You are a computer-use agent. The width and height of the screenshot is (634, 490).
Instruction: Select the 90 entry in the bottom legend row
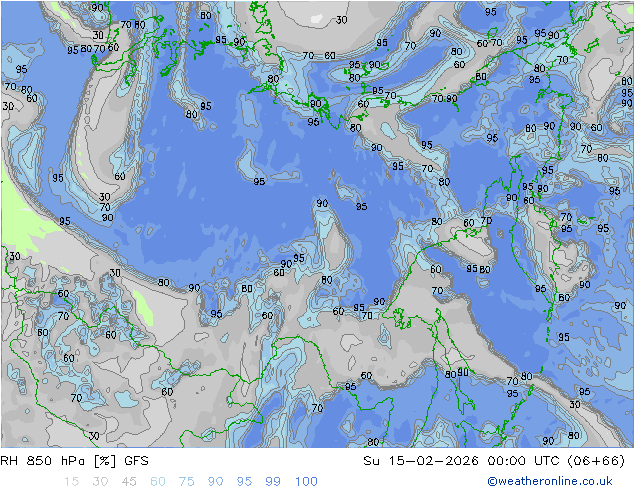(215, 481)
